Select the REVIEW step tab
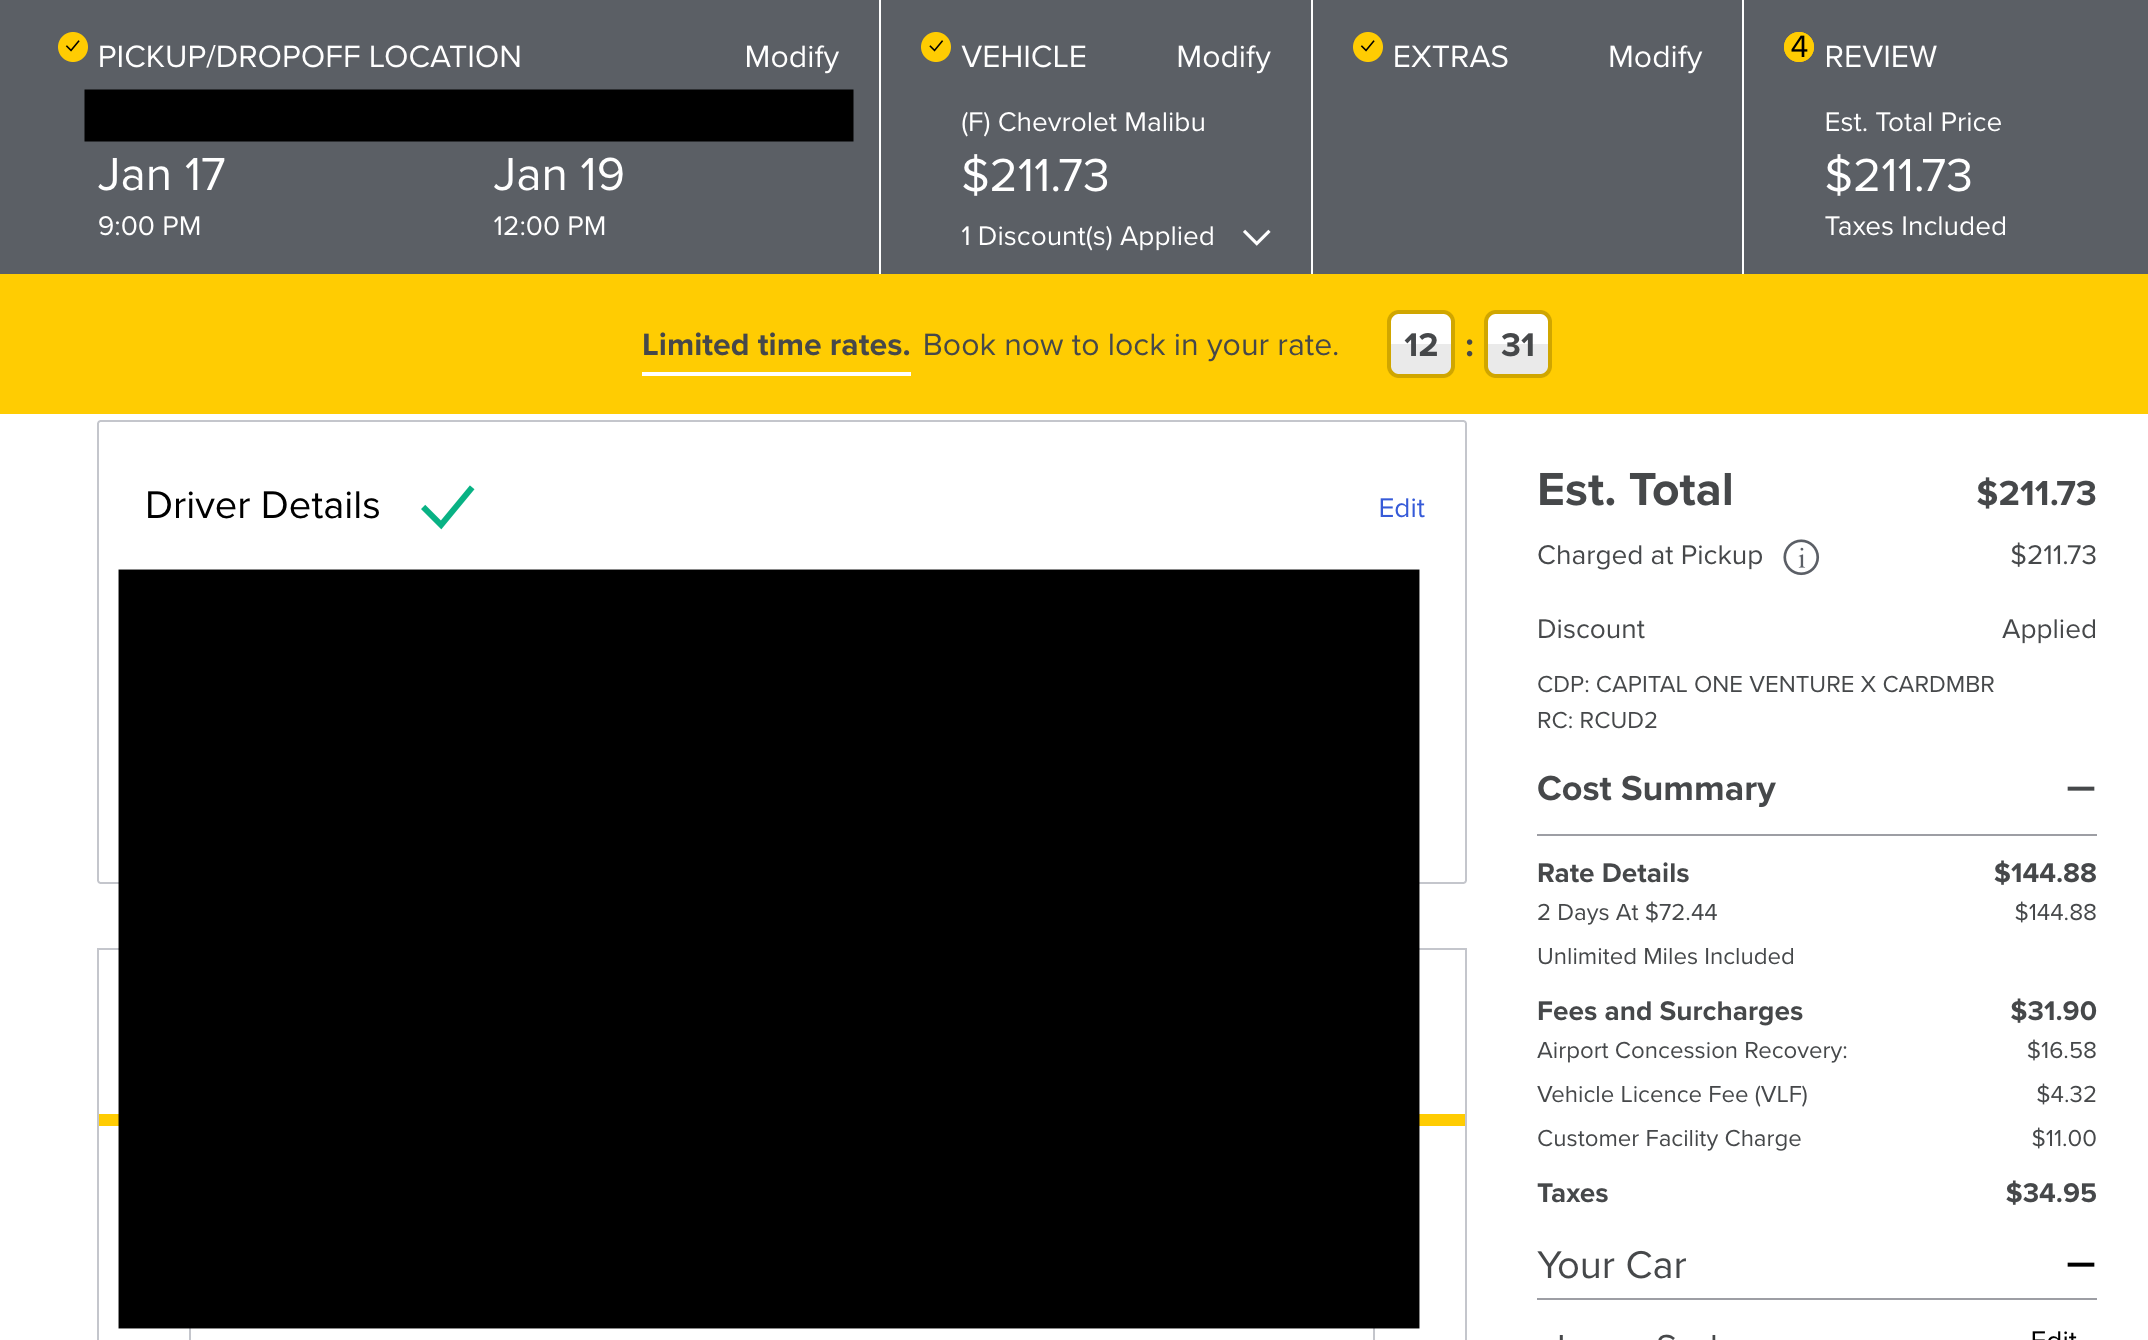2148x1340 pixels. pyautogui.click(x=1880, y=57)
